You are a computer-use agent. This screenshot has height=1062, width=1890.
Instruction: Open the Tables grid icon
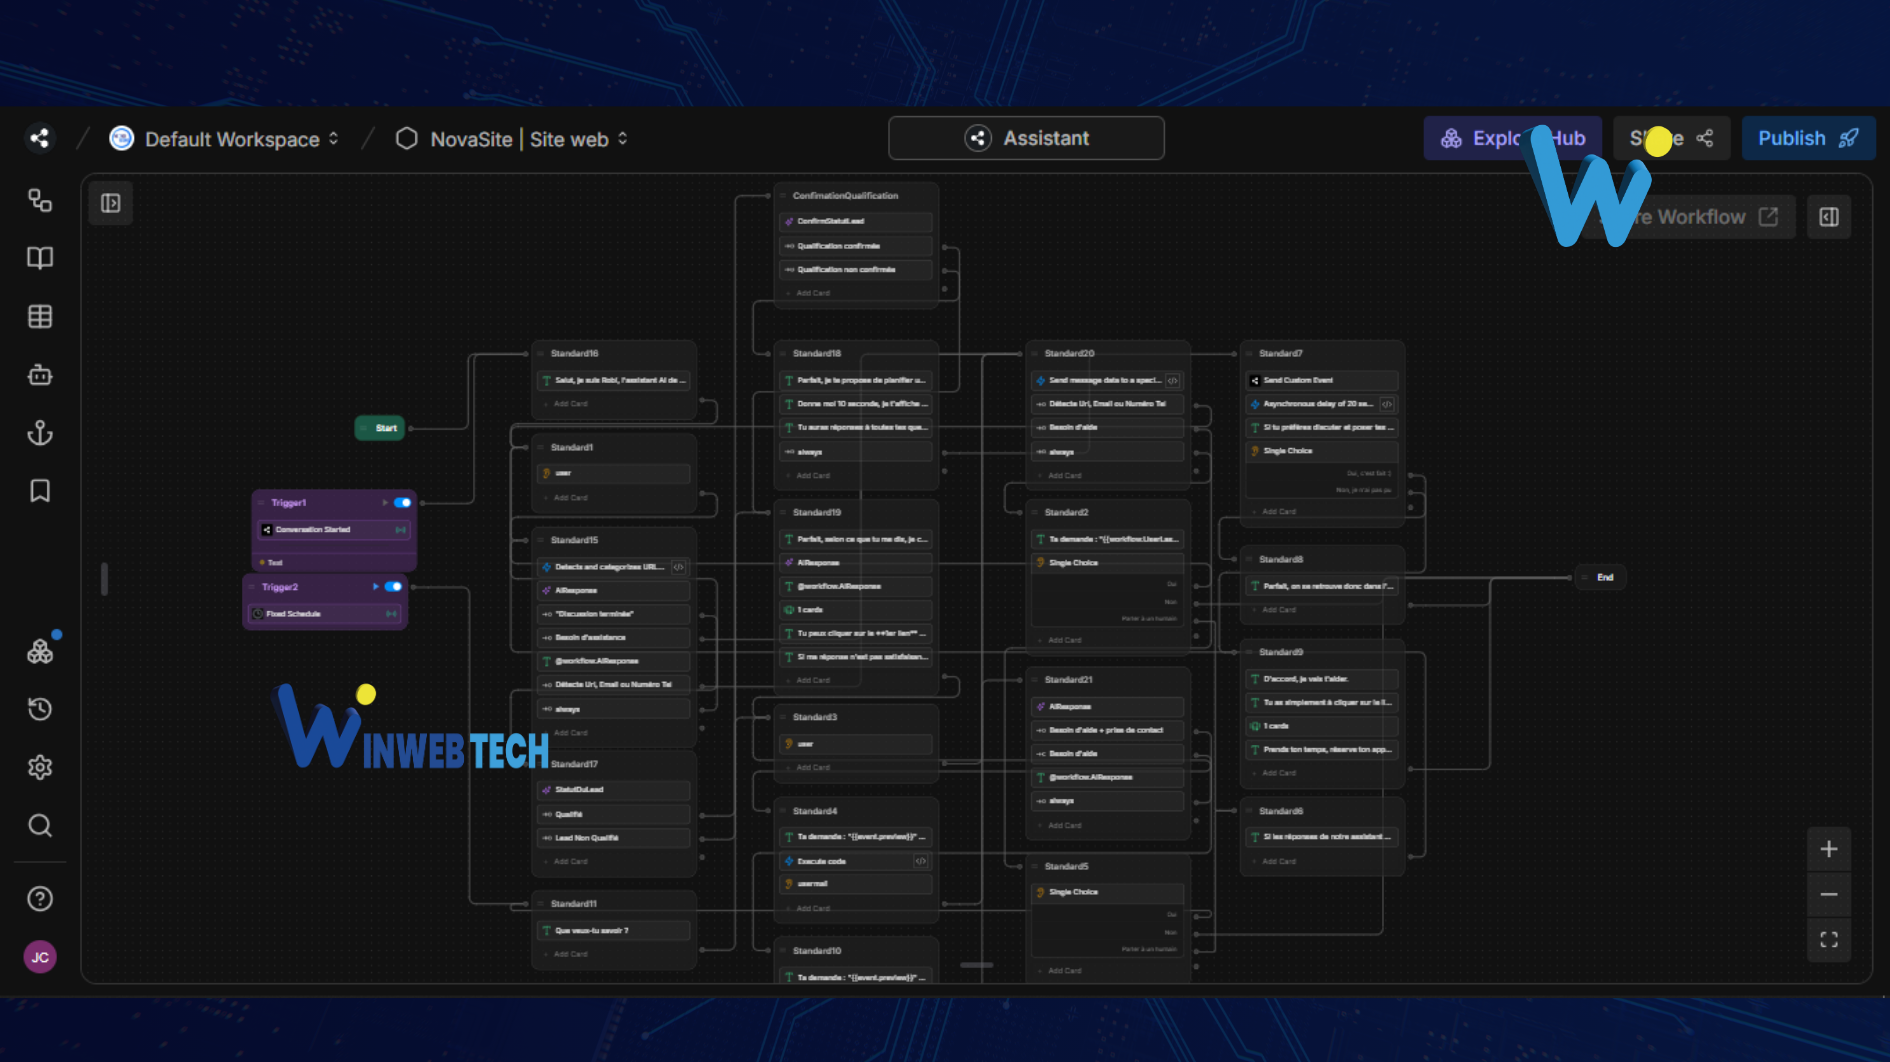pyautogui.click(x=40, y=317)
